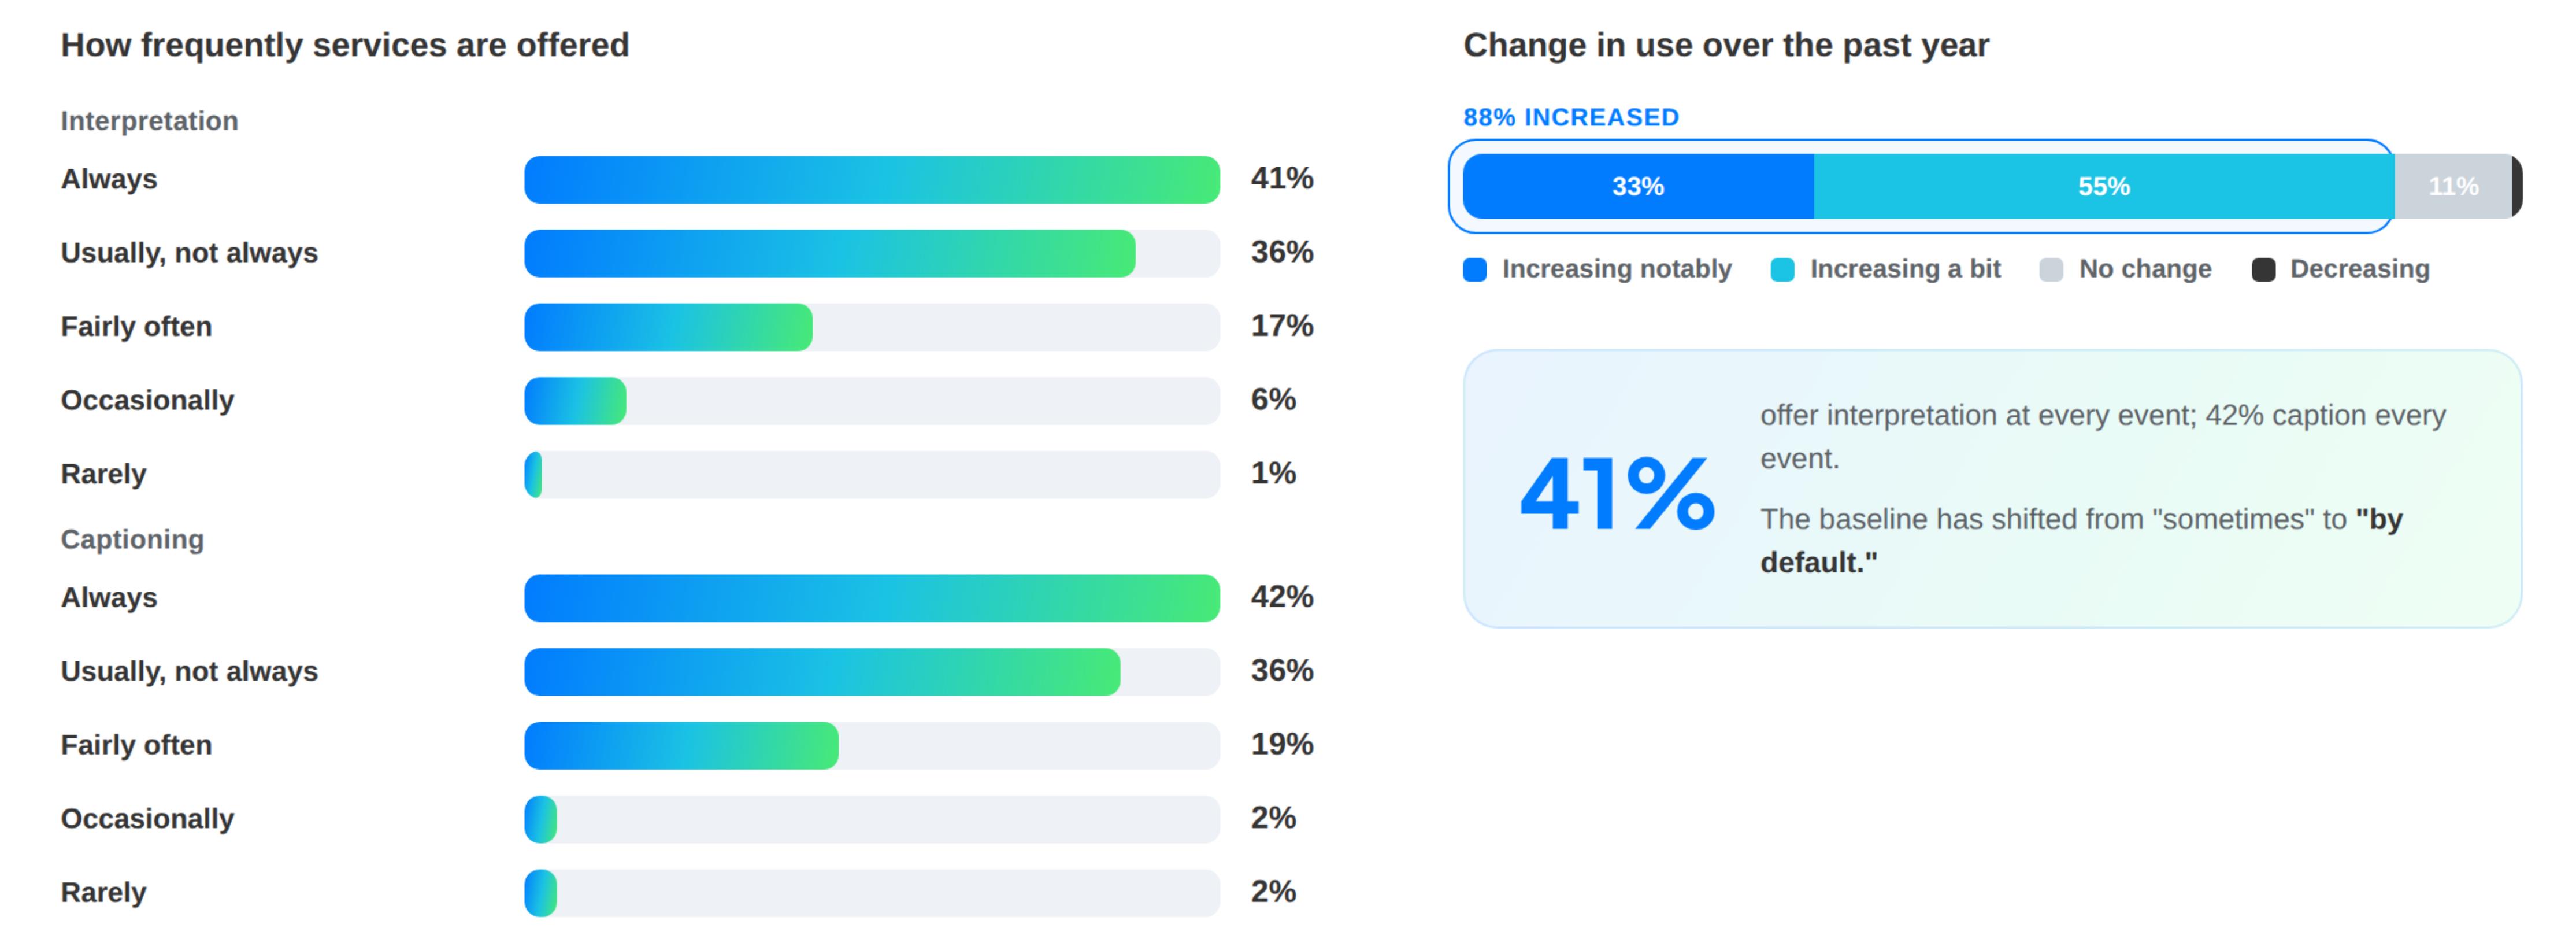Select the 55% segment of the stacked bar
The image size is (2576, 950).
click(2104, 186)
